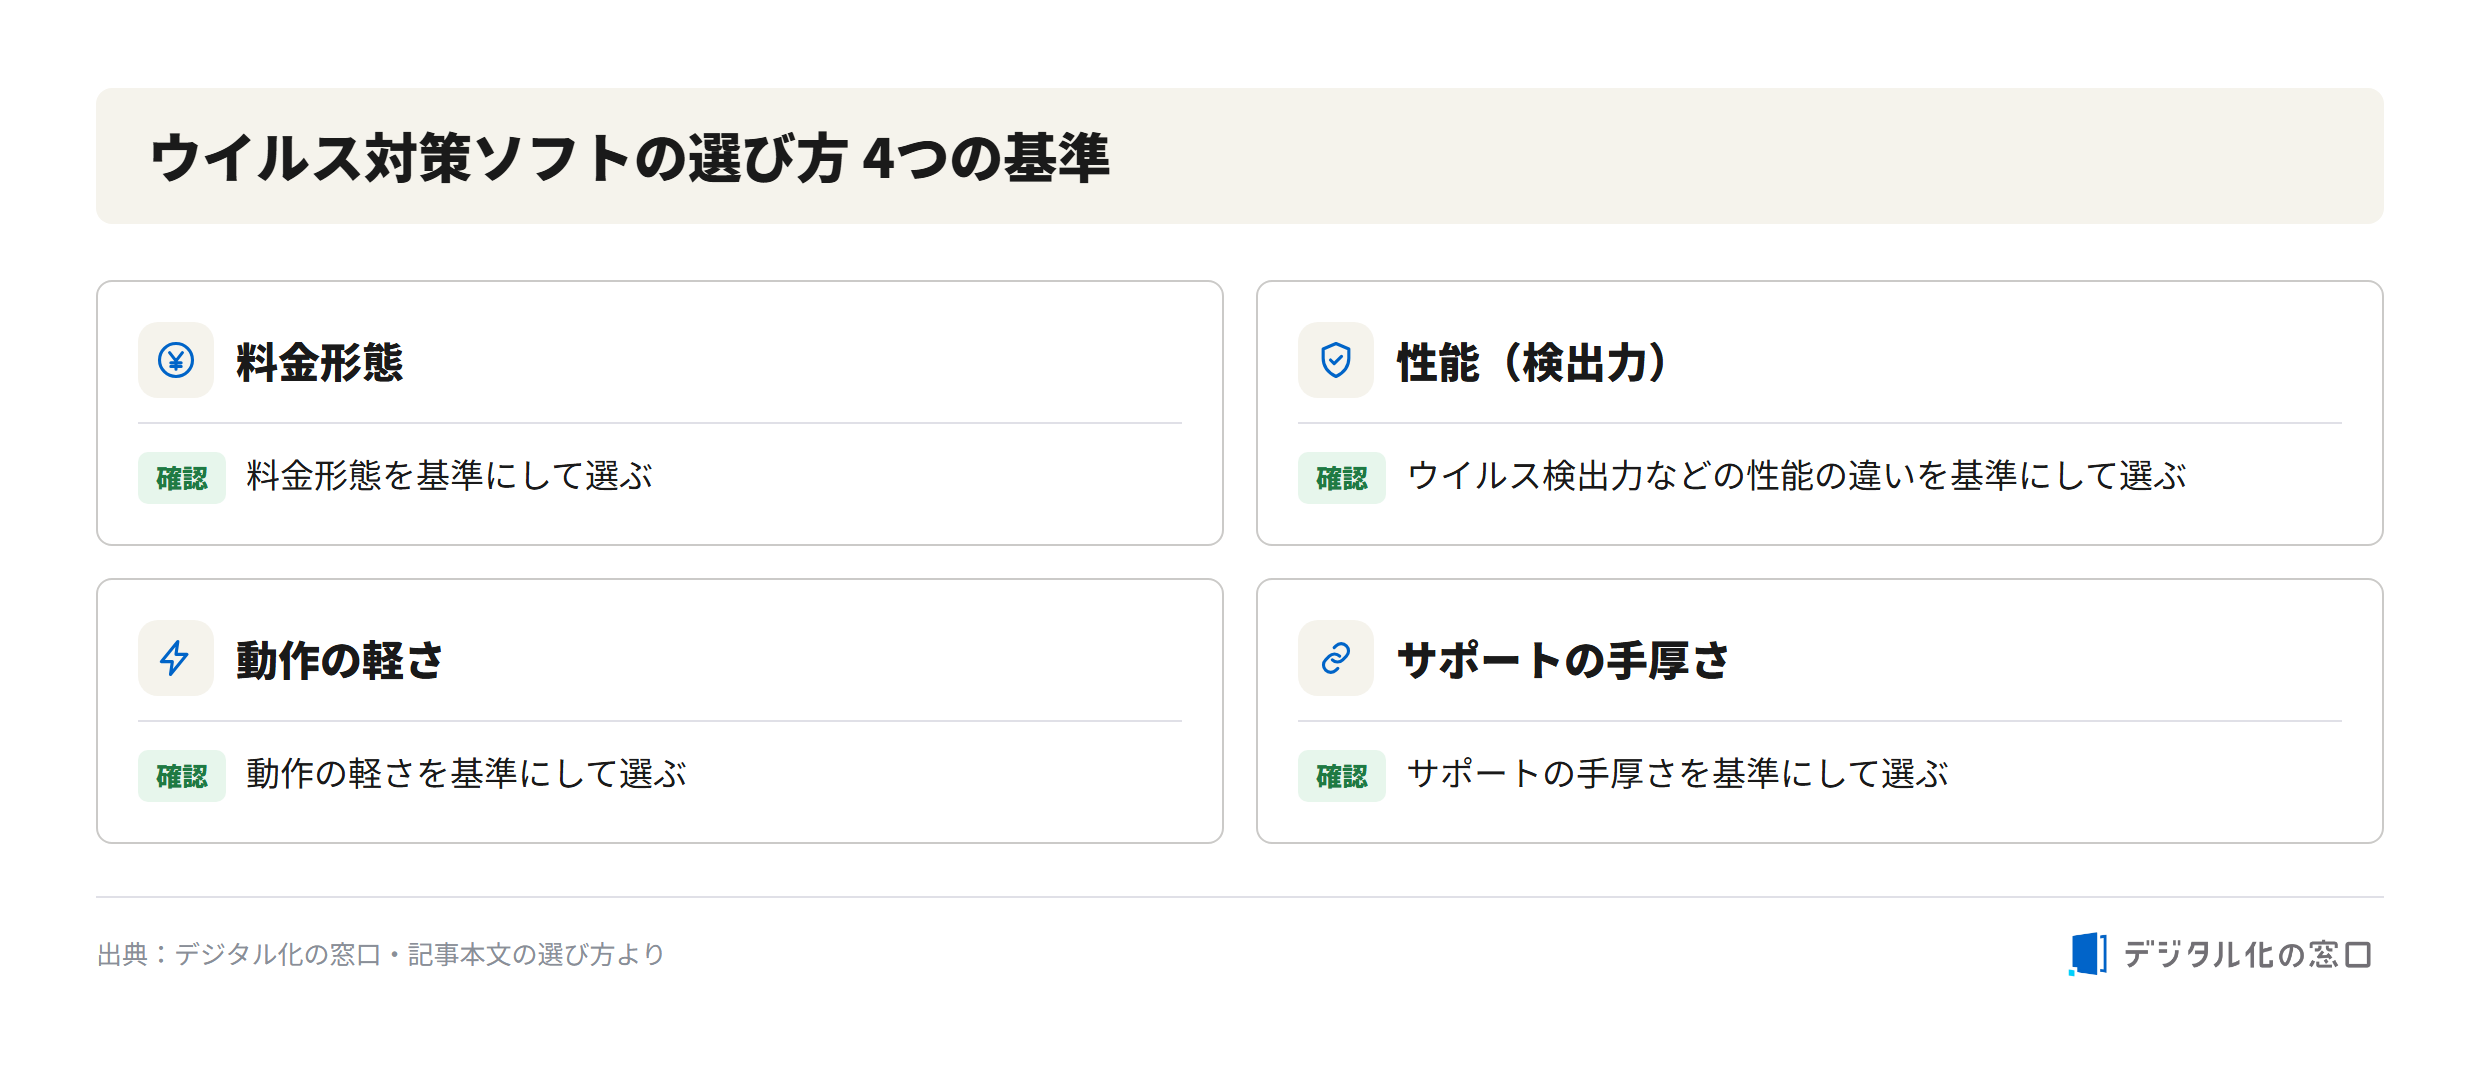Click the 確認 badge under 動作の軽さ
Screen dimensions: 2480x1070
tap(182, 776)
